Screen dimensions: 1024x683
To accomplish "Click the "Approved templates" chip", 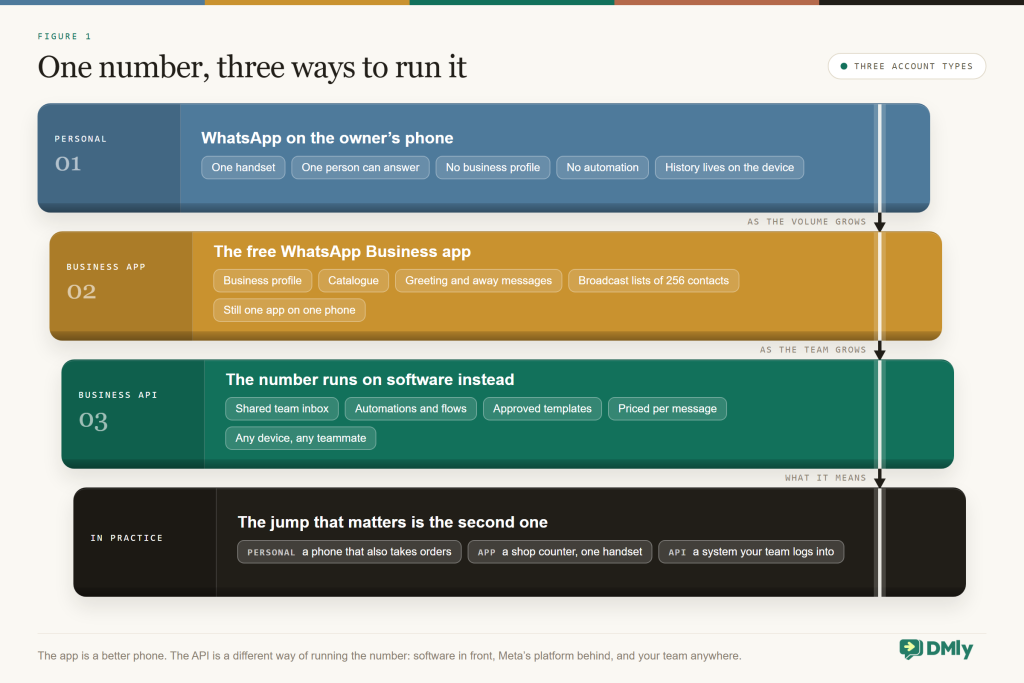I will coord(542,409).
